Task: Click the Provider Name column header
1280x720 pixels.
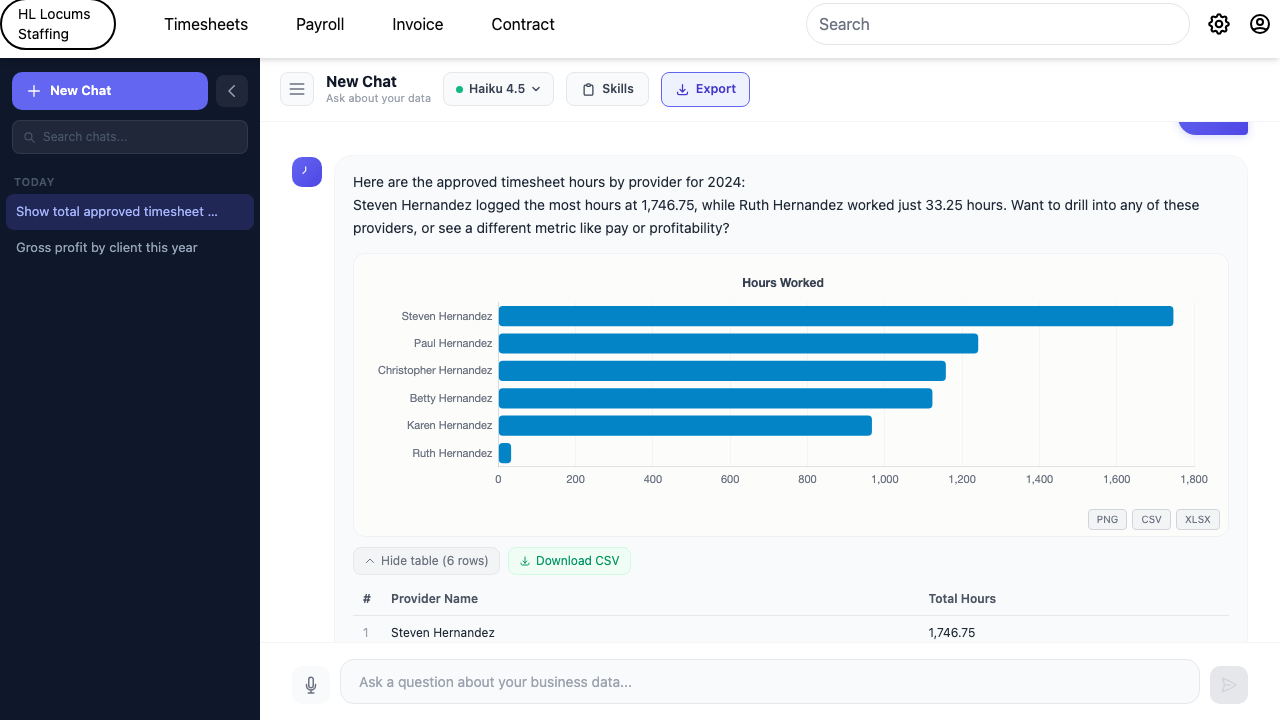Action: 434,599
